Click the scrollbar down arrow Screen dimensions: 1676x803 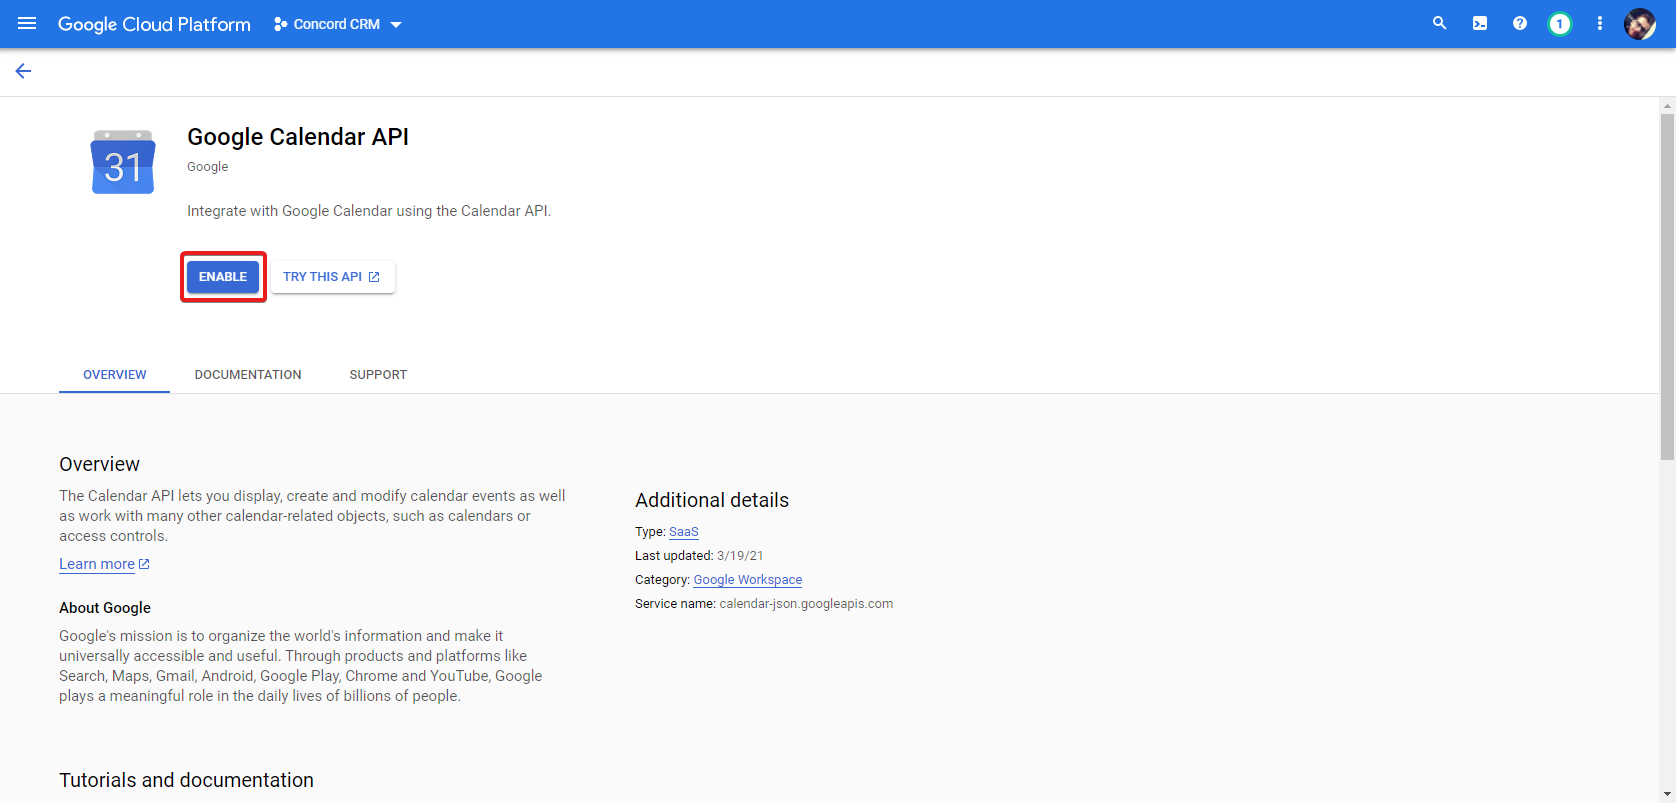(x=1667, y=795)
